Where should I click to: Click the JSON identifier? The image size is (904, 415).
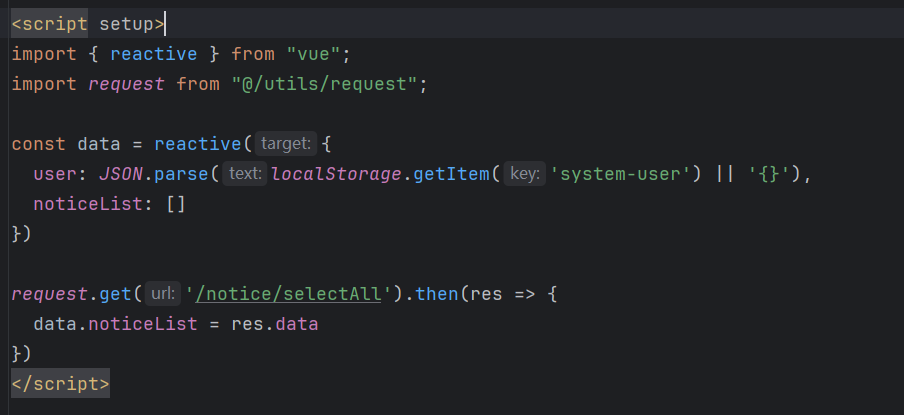(x=120, y=174)
